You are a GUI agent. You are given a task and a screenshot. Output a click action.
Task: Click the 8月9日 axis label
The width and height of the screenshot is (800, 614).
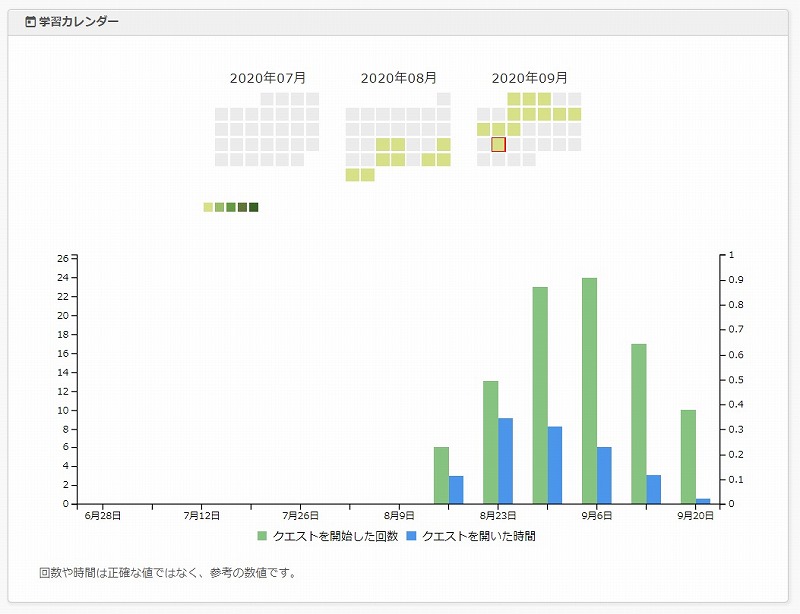tap(399, 516)
